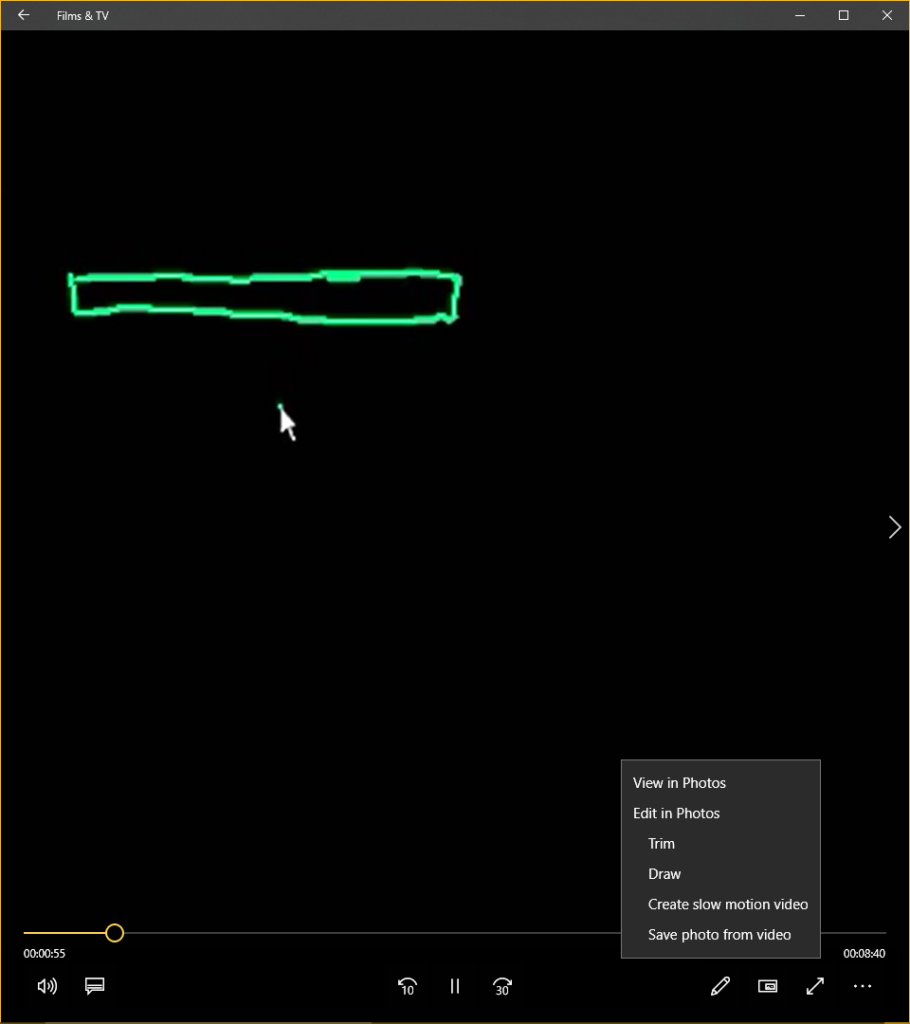Go to next video with right chevron
910x1024 pixels.
[894, 527]
